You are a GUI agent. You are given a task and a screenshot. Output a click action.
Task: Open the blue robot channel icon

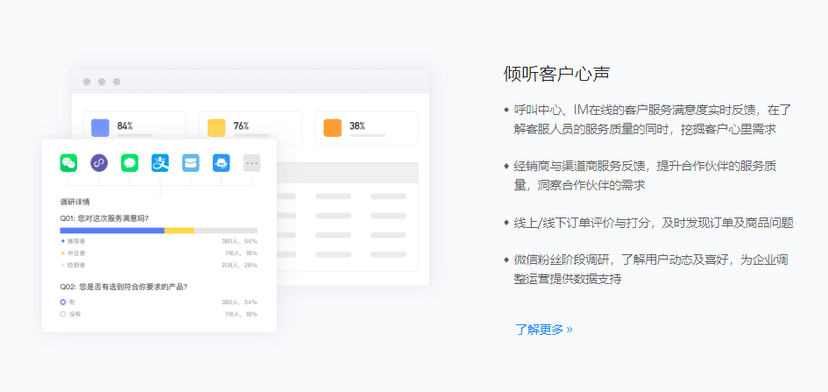click(221, 163)
